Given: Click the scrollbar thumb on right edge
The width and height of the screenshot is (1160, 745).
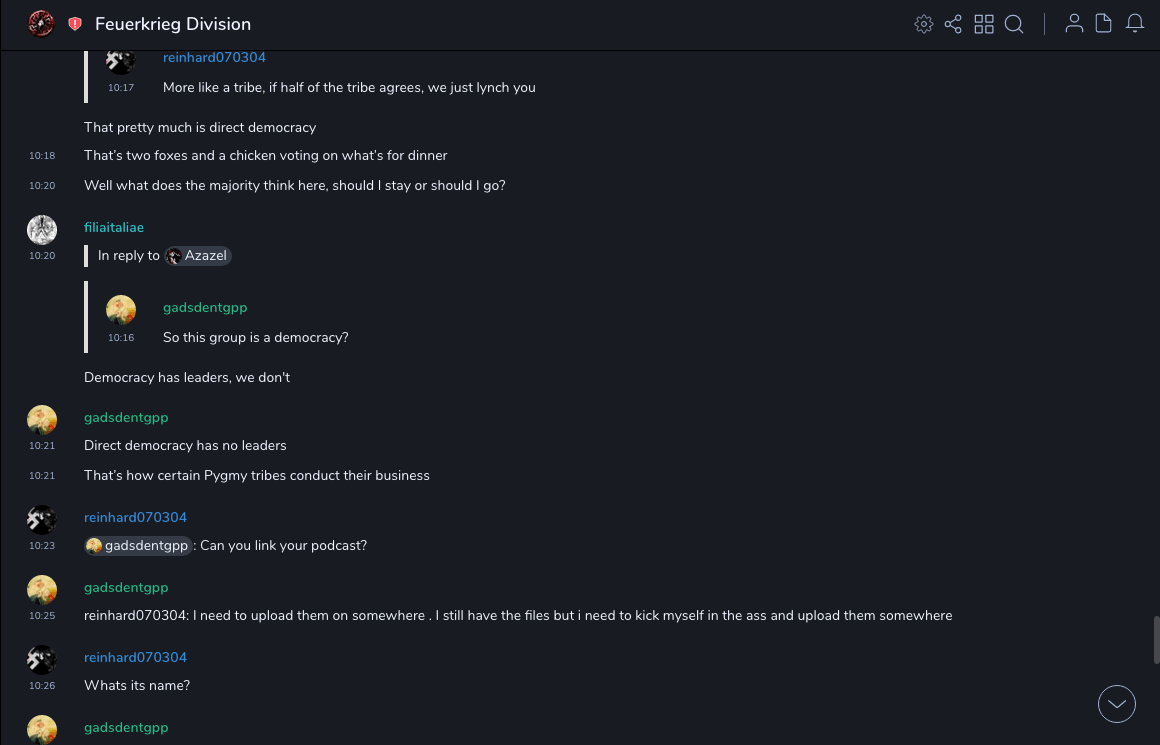Looking at the screenshot, I should tap(1156, 640).
